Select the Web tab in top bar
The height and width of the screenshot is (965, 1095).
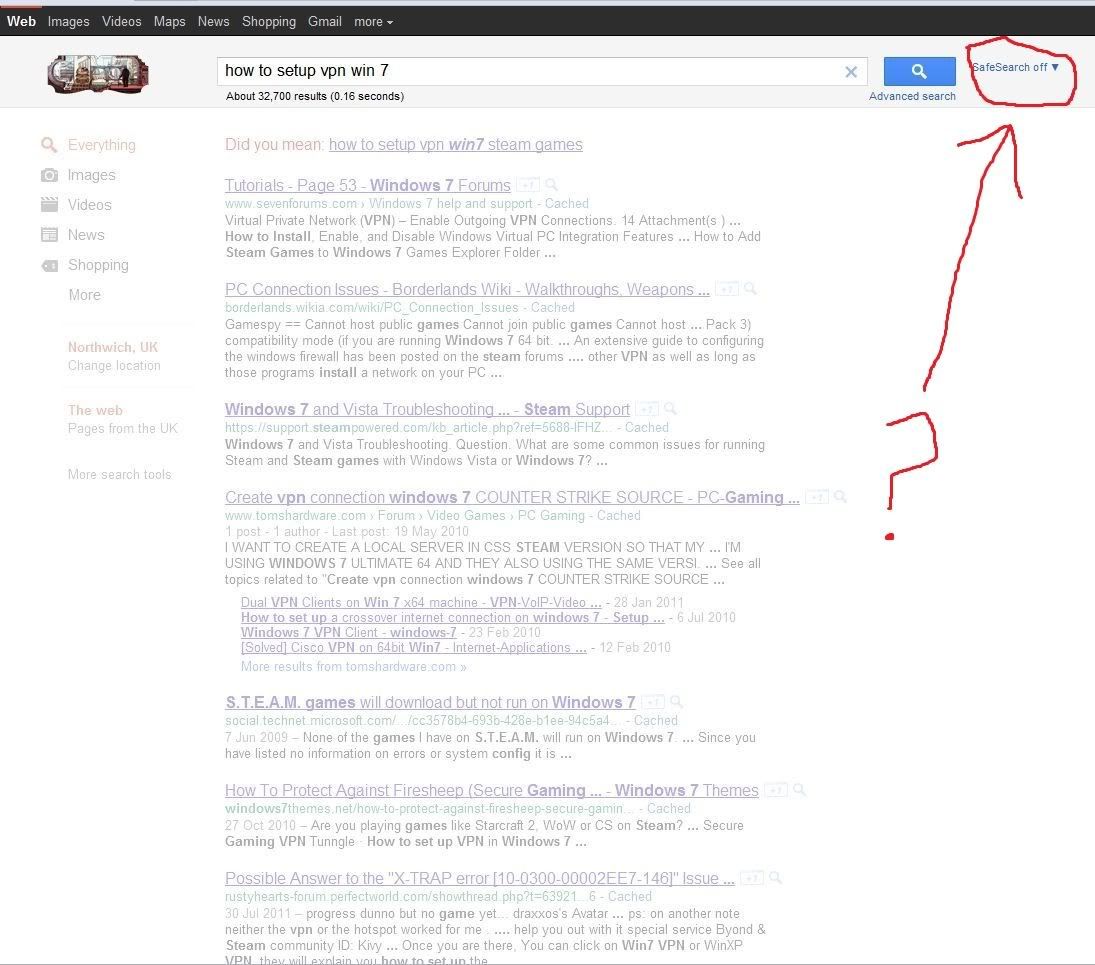[22, 22]
